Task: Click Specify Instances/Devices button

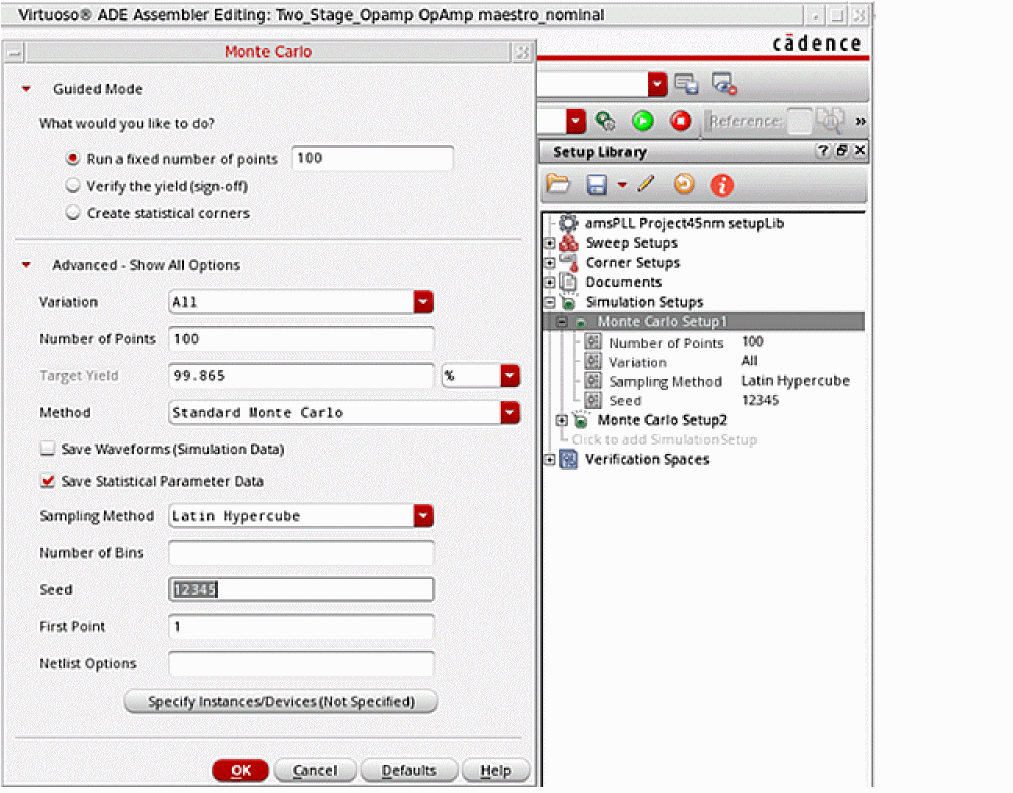Action: (281, 702)
